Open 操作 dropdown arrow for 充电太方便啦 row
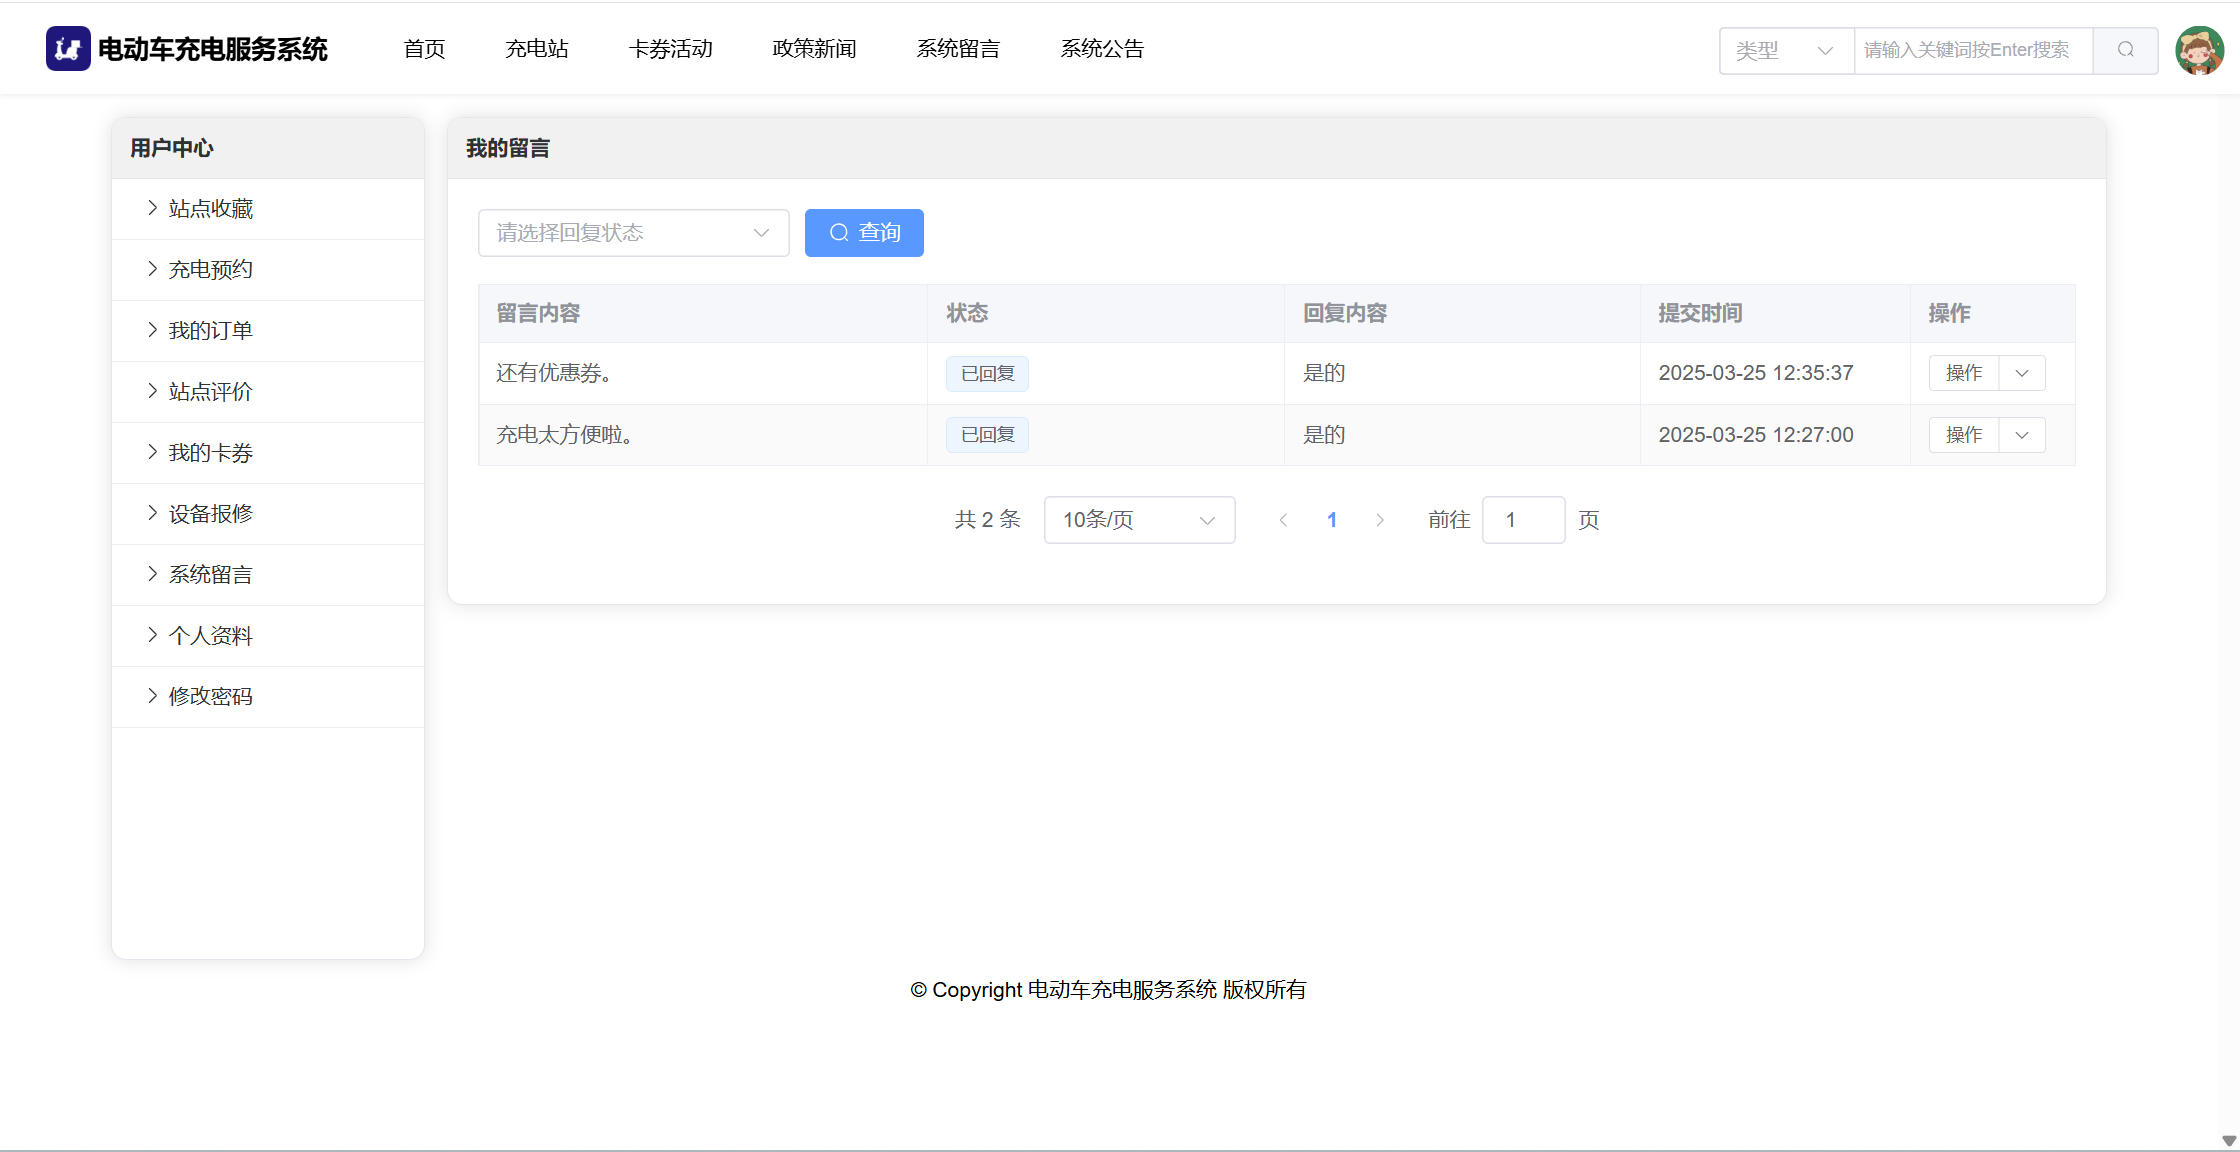This screenshot has height=1152, width=2240. pos(2022,435)
